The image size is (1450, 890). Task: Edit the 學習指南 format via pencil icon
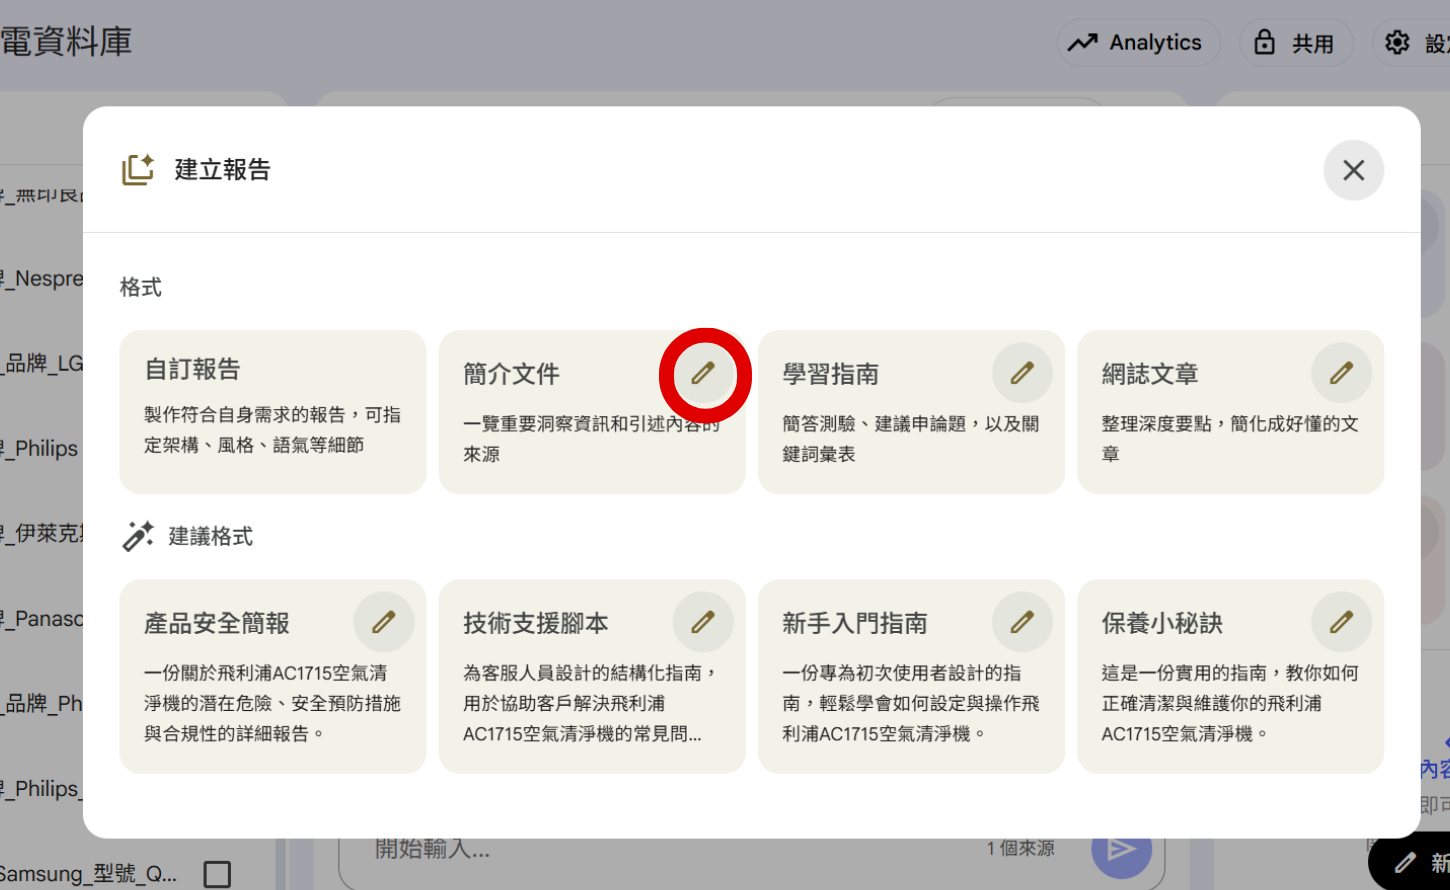coord(1022,371)
